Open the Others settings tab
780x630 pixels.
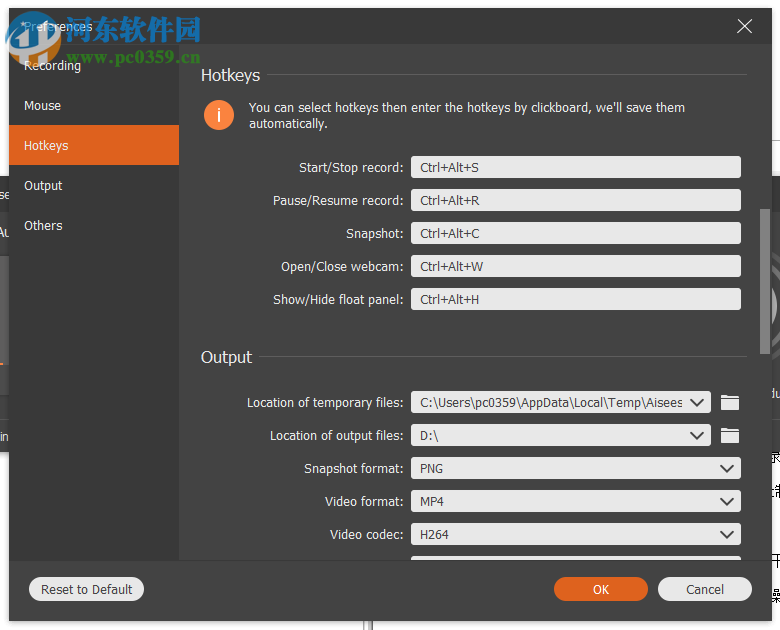94,225
